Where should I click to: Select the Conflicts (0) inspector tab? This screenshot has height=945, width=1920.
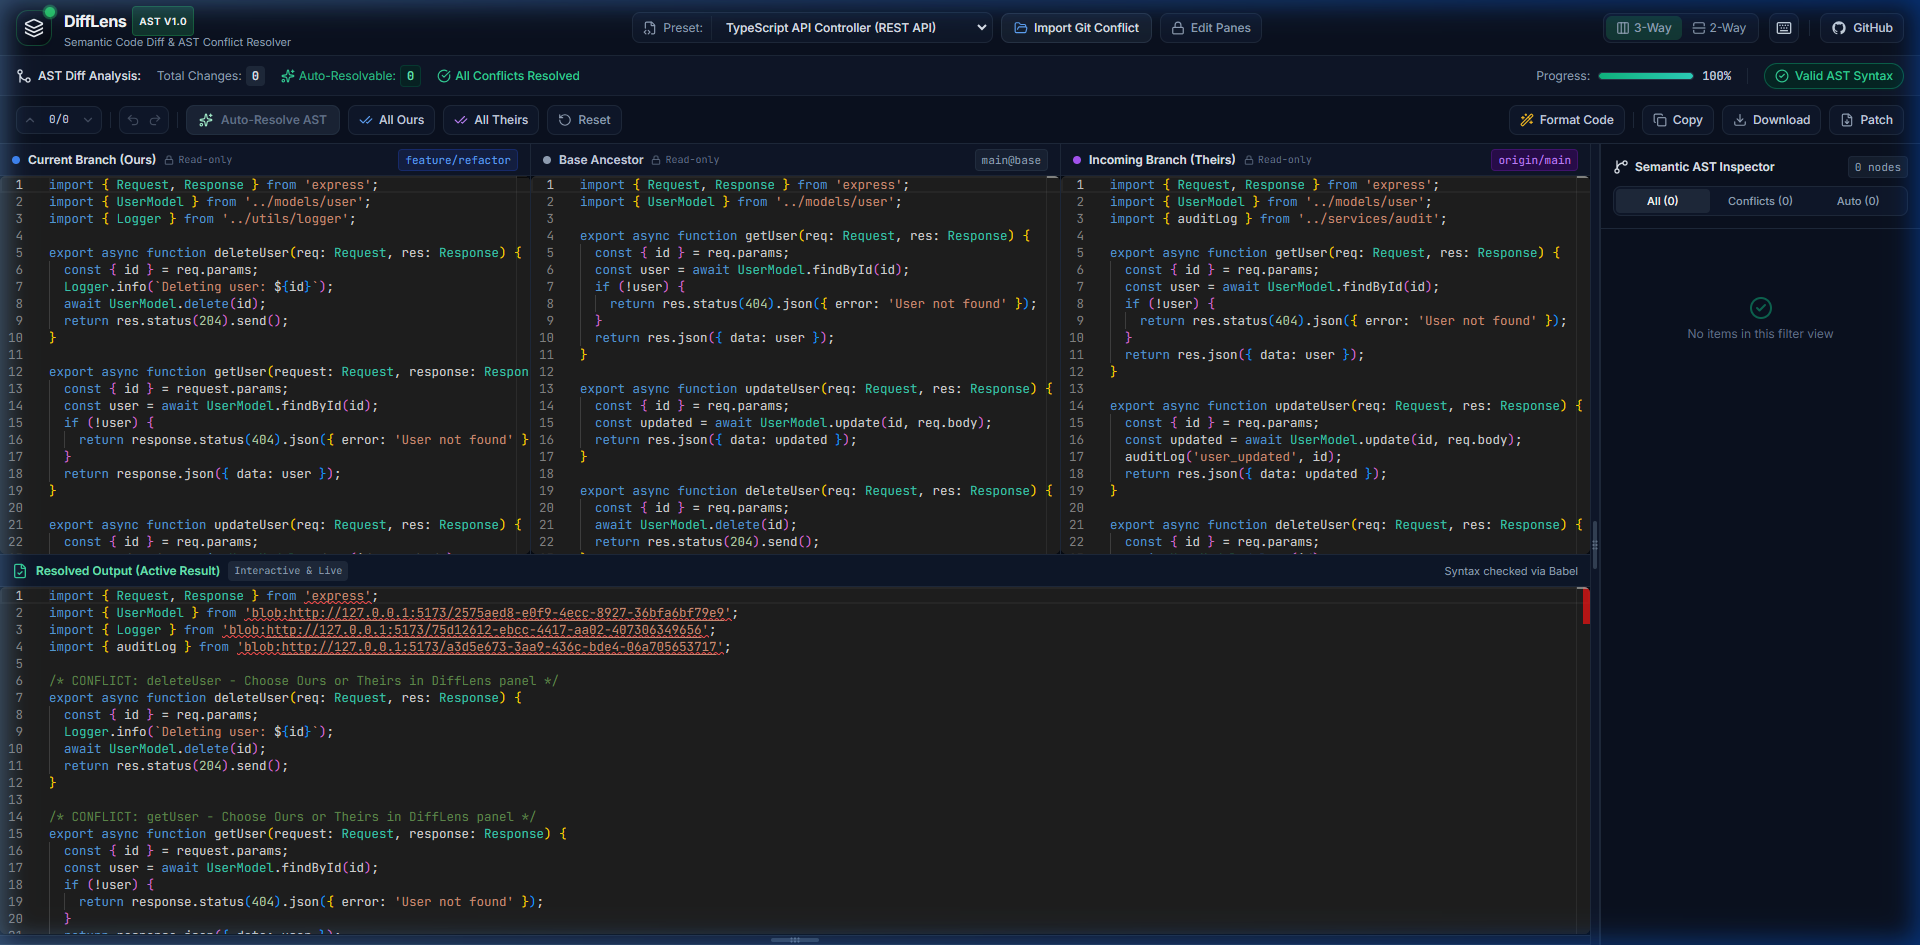[x=1760, y=201]
